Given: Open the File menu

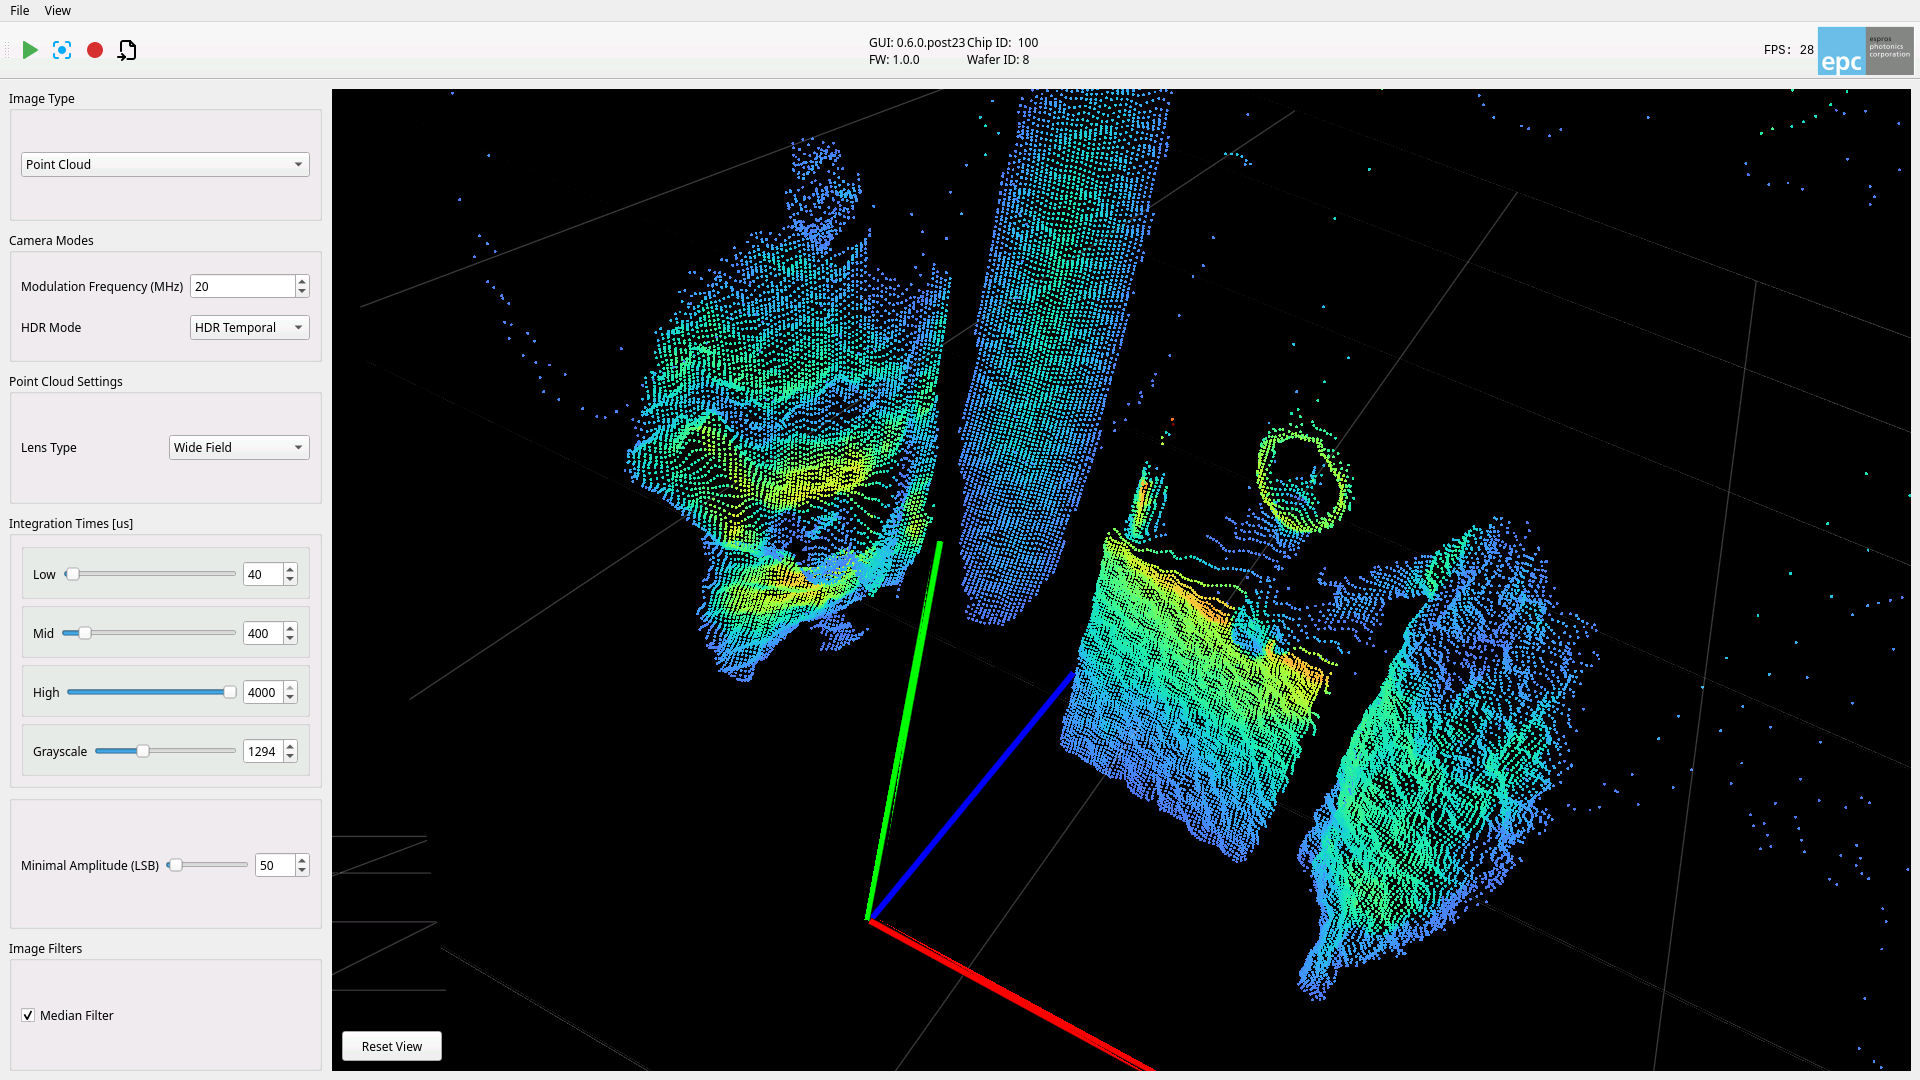Looking at the screenshot, I should point(20,10).
